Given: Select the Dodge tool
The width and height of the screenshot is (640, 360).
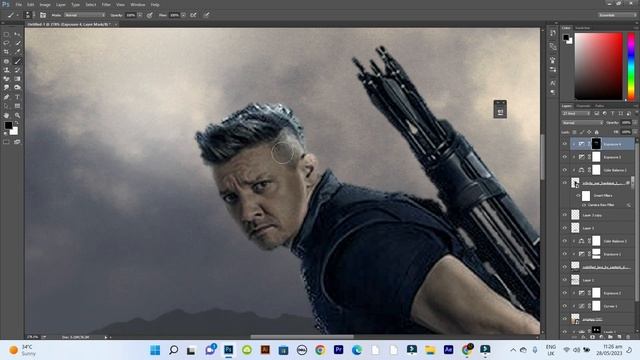Looking at the screenshot, I should tap(18, 88).
